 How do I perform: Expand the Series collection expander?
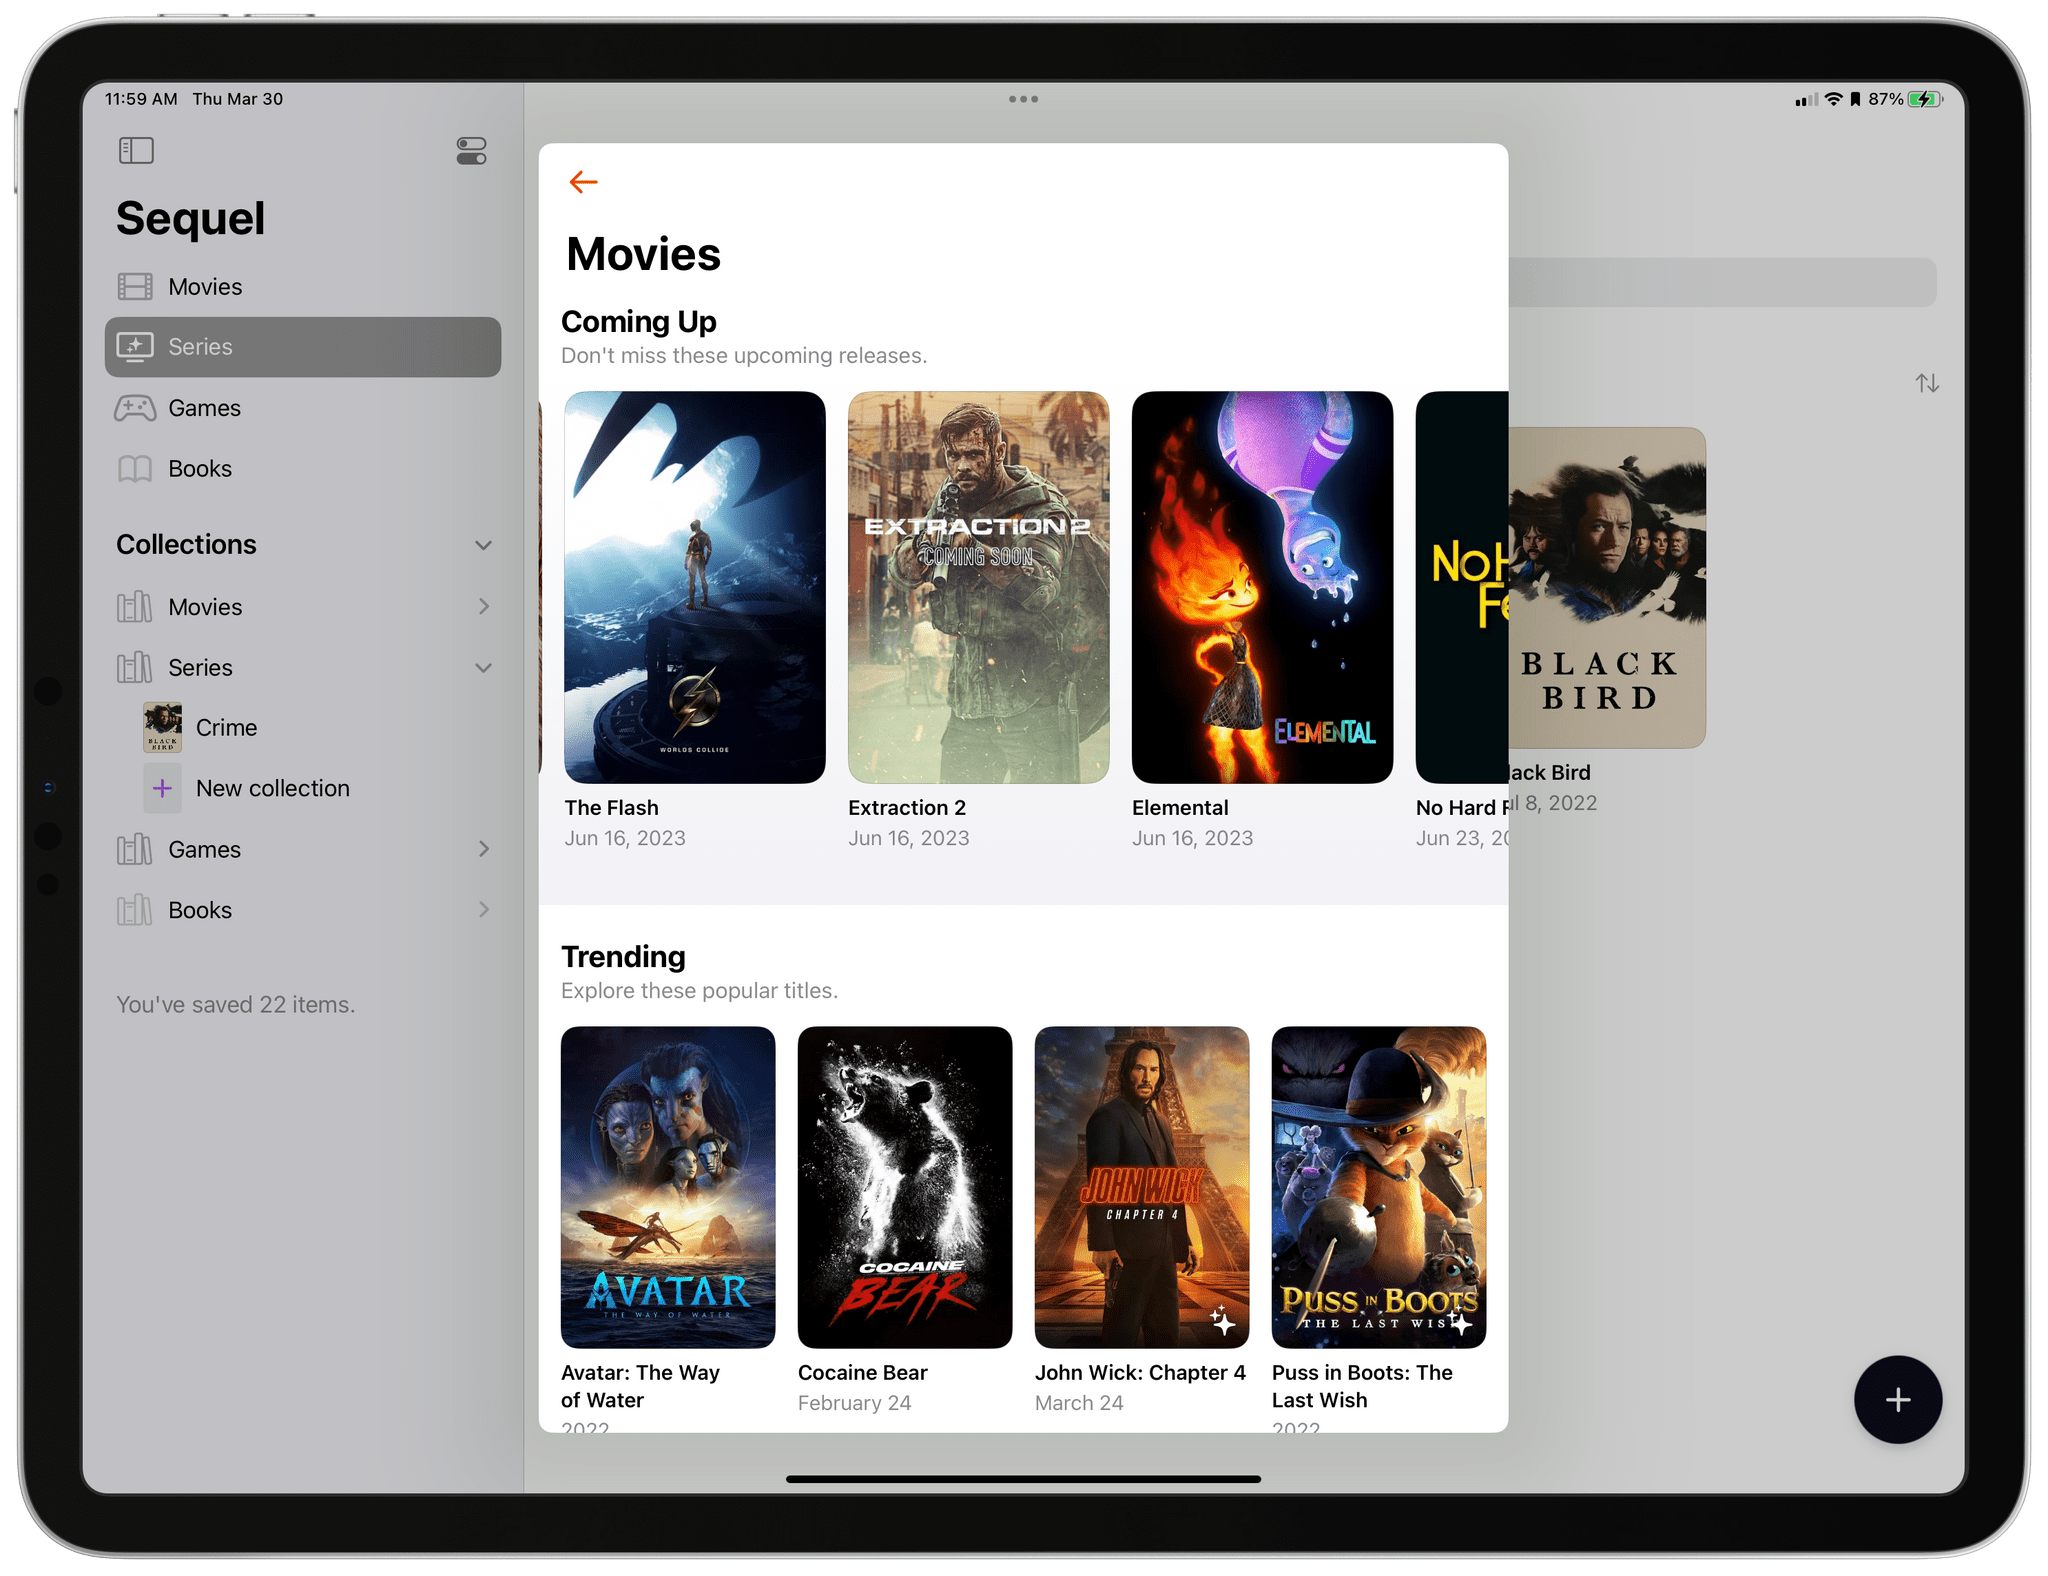pyautogui.click(x=483, y=667)
